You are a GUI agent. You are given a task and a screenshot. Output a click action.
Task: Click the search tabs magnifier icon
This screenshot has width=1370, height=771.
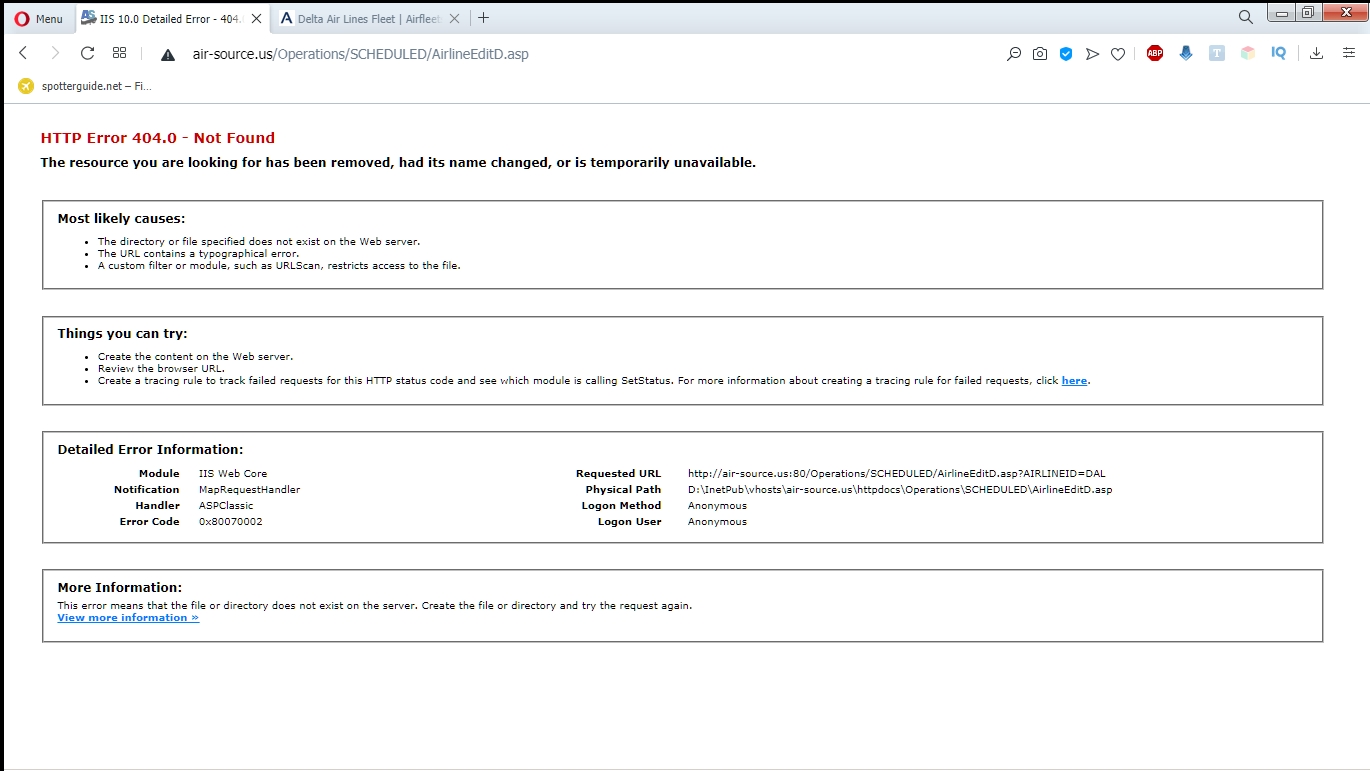pyautogui.click(x=1246, y=17)
